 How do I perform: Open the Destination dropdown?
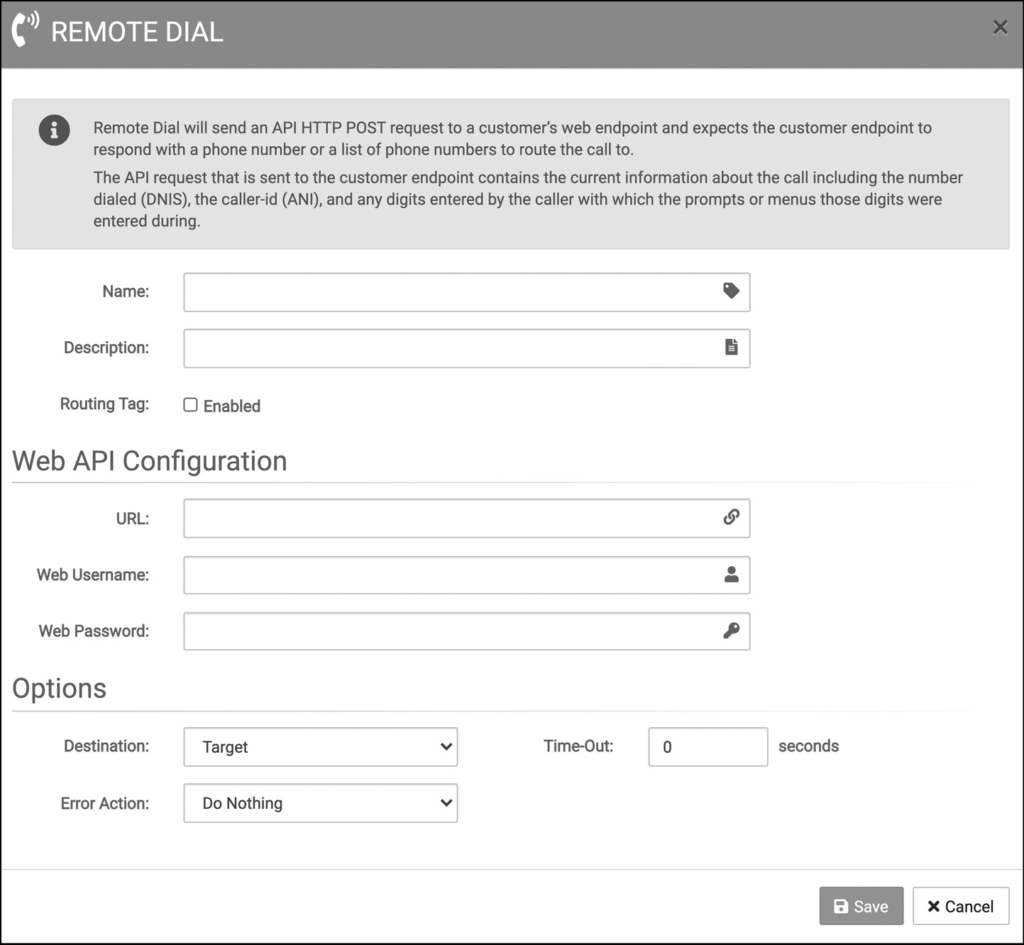[x=320, y=747]
